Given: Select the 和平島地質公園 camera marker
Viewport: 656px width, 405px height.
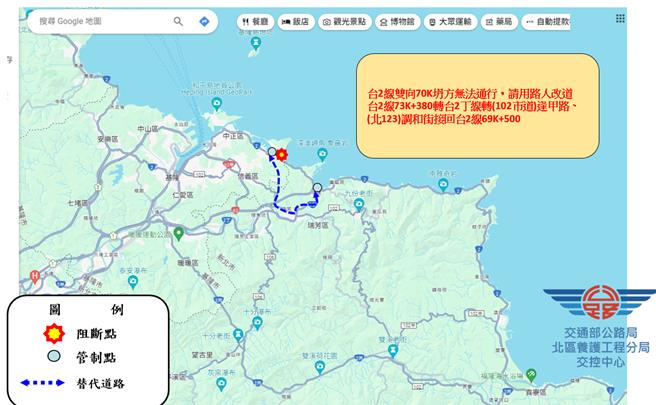Looking at the screenshot, I should 216,103.
